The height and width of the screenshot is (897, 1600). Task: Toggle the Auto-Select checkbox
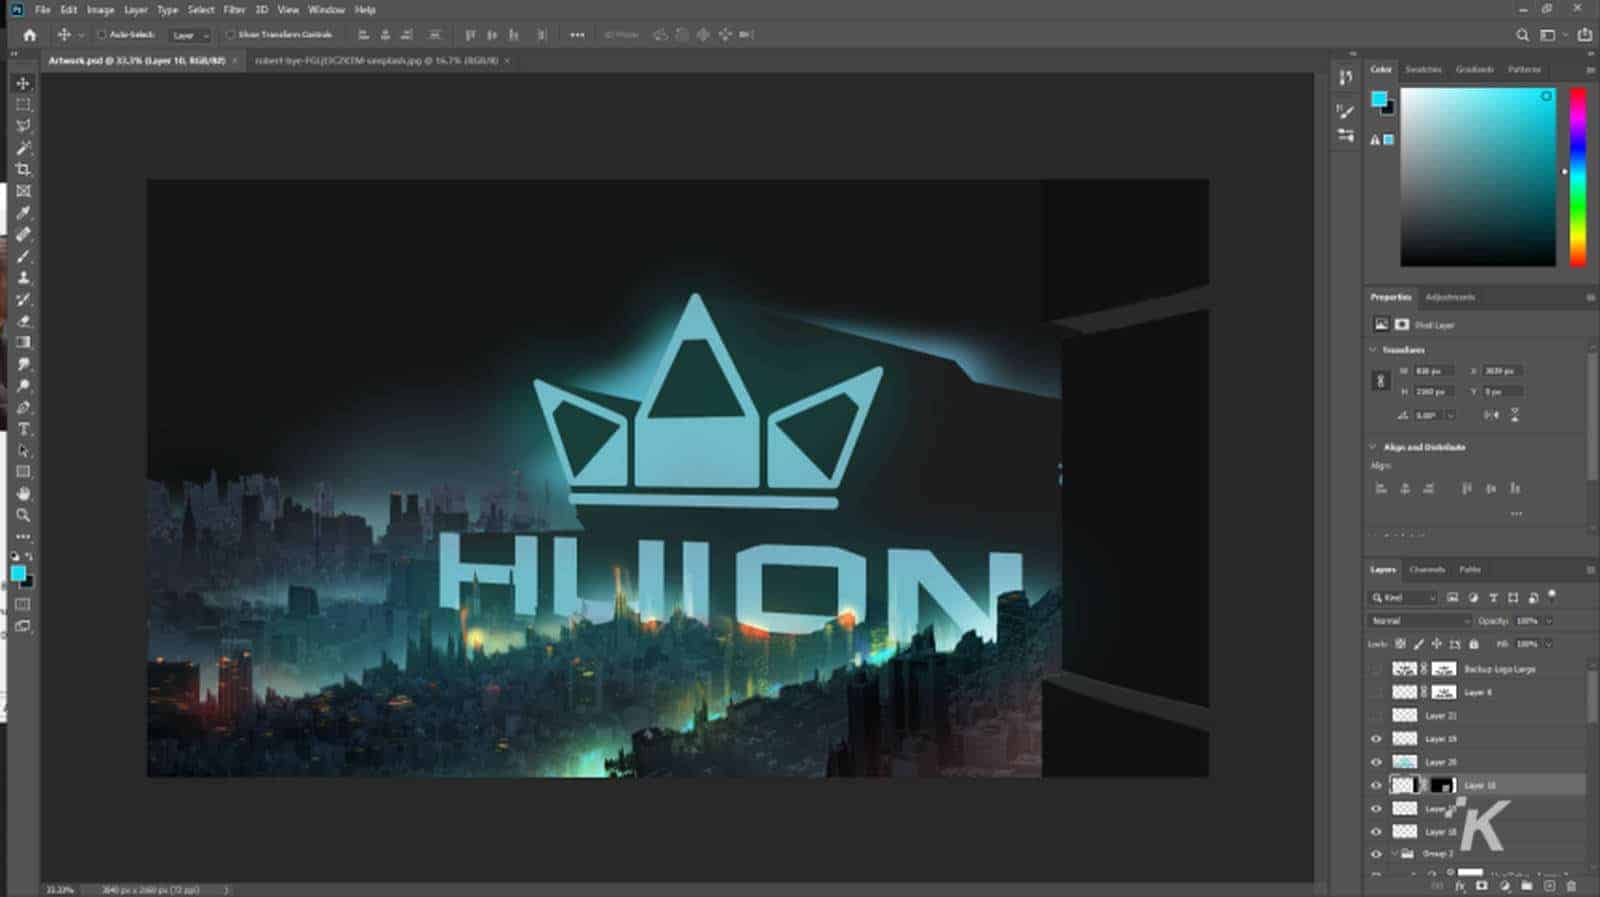(102, 35)
